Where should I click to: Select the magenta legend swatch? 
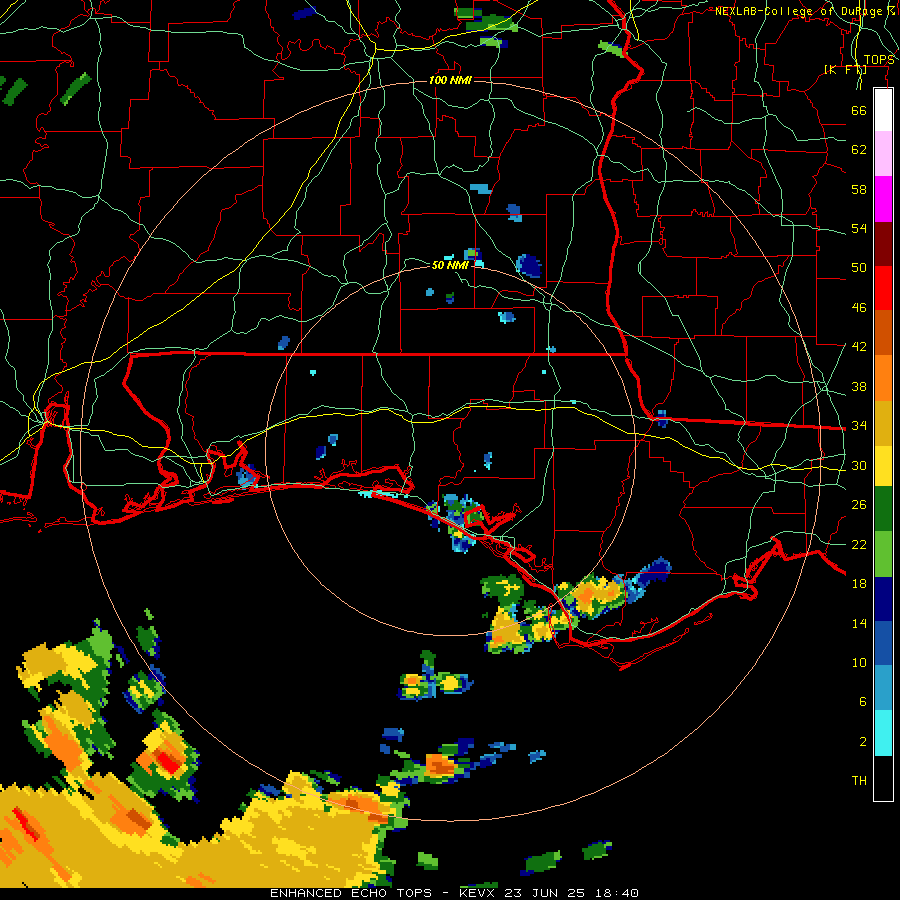[883, 199]
